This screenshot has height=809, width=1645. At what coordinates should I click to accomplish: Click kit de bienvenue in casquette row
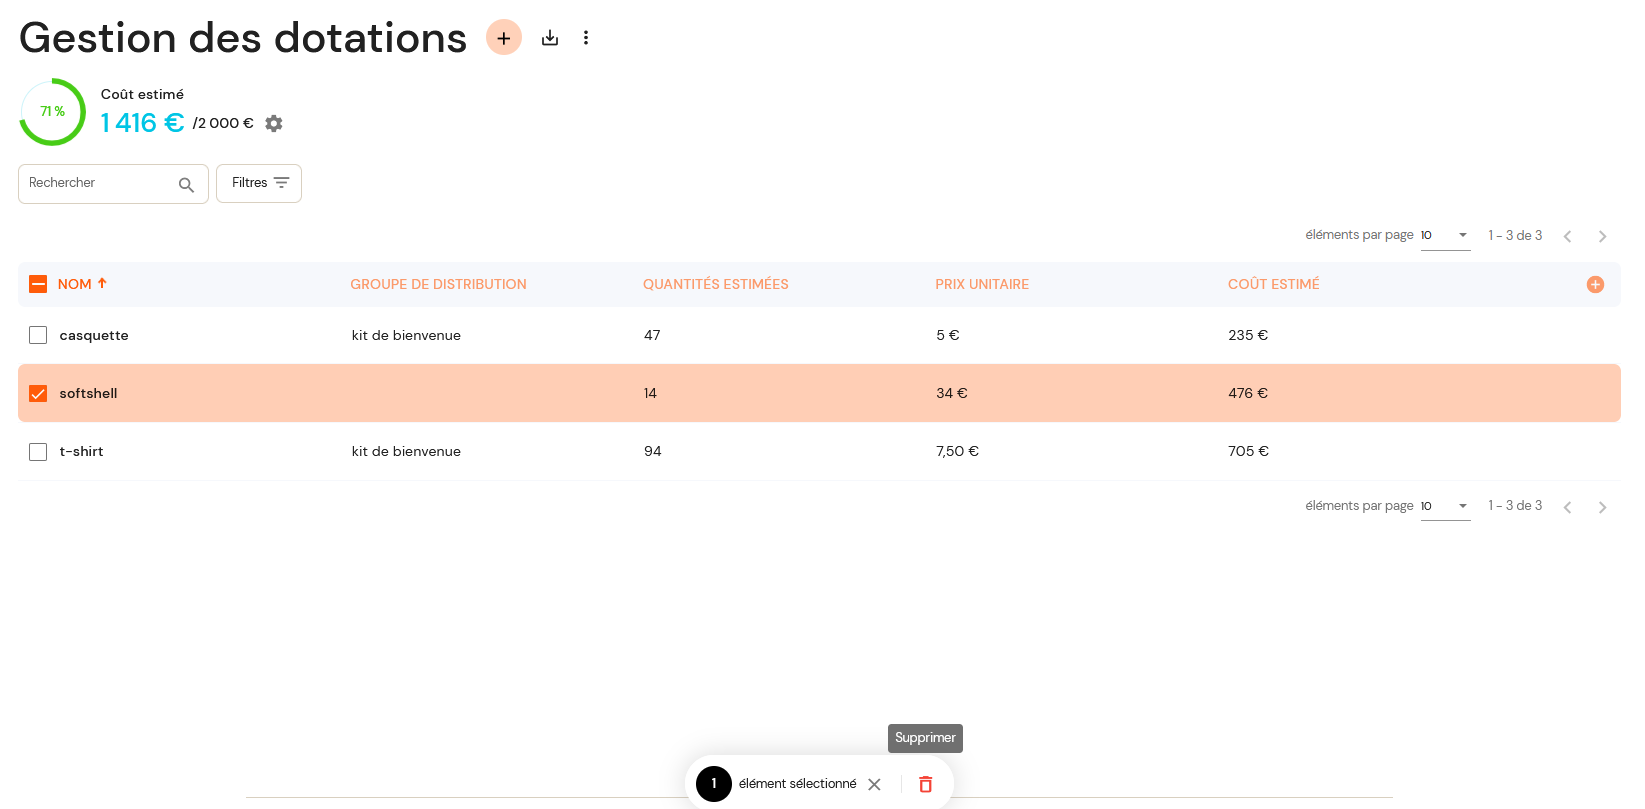(x=406, y=335)
